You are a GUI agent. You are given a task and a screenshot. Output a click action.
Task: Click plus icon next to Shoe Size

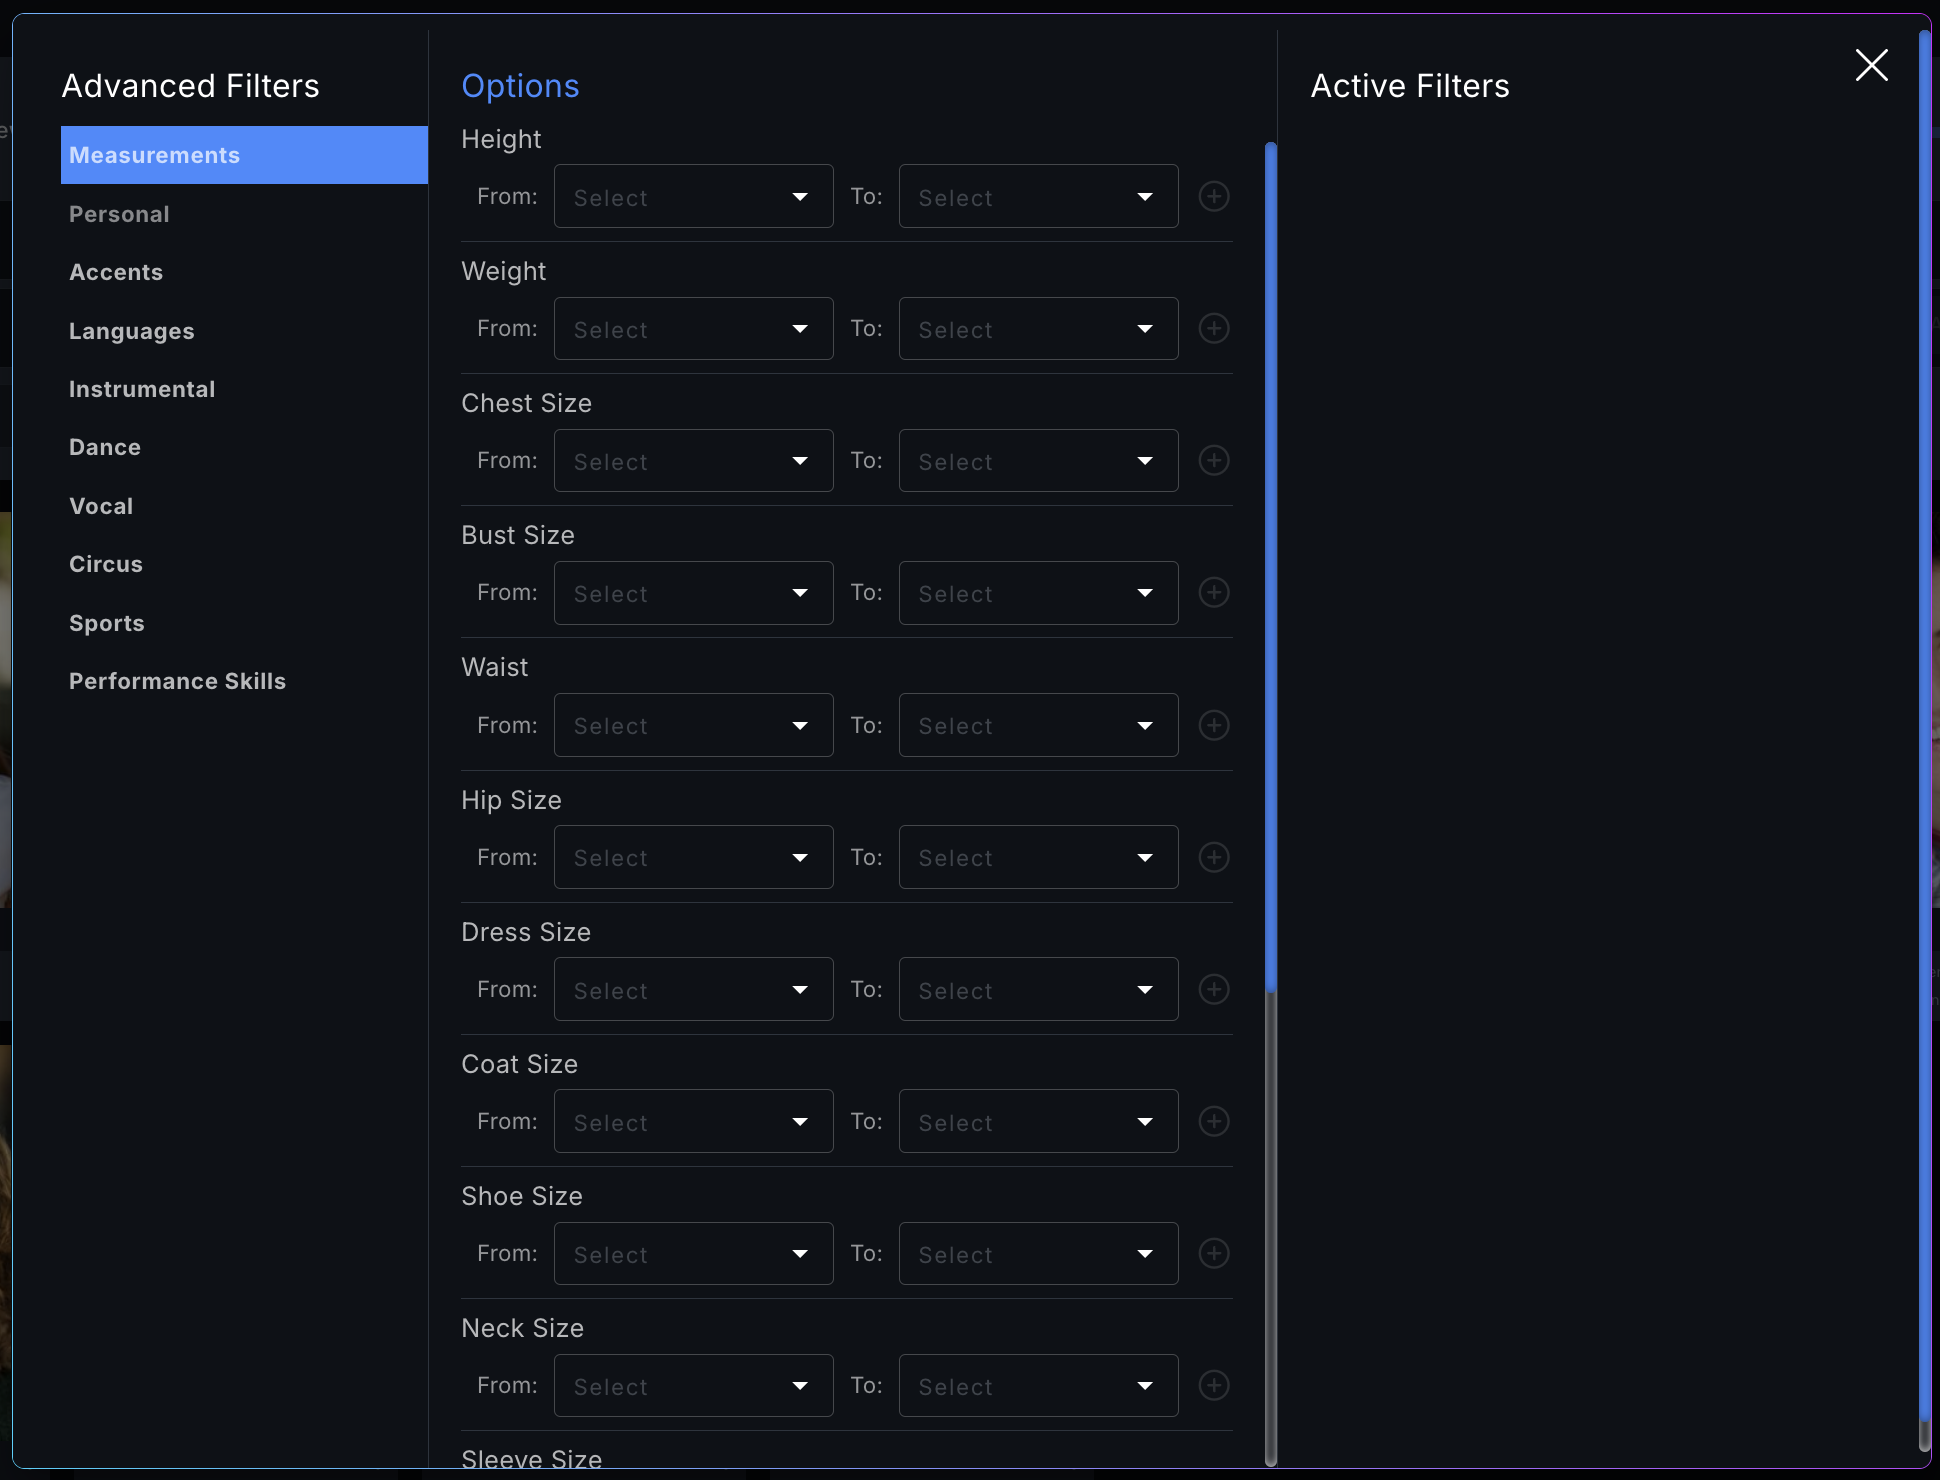click(x=1214, y=1253)
